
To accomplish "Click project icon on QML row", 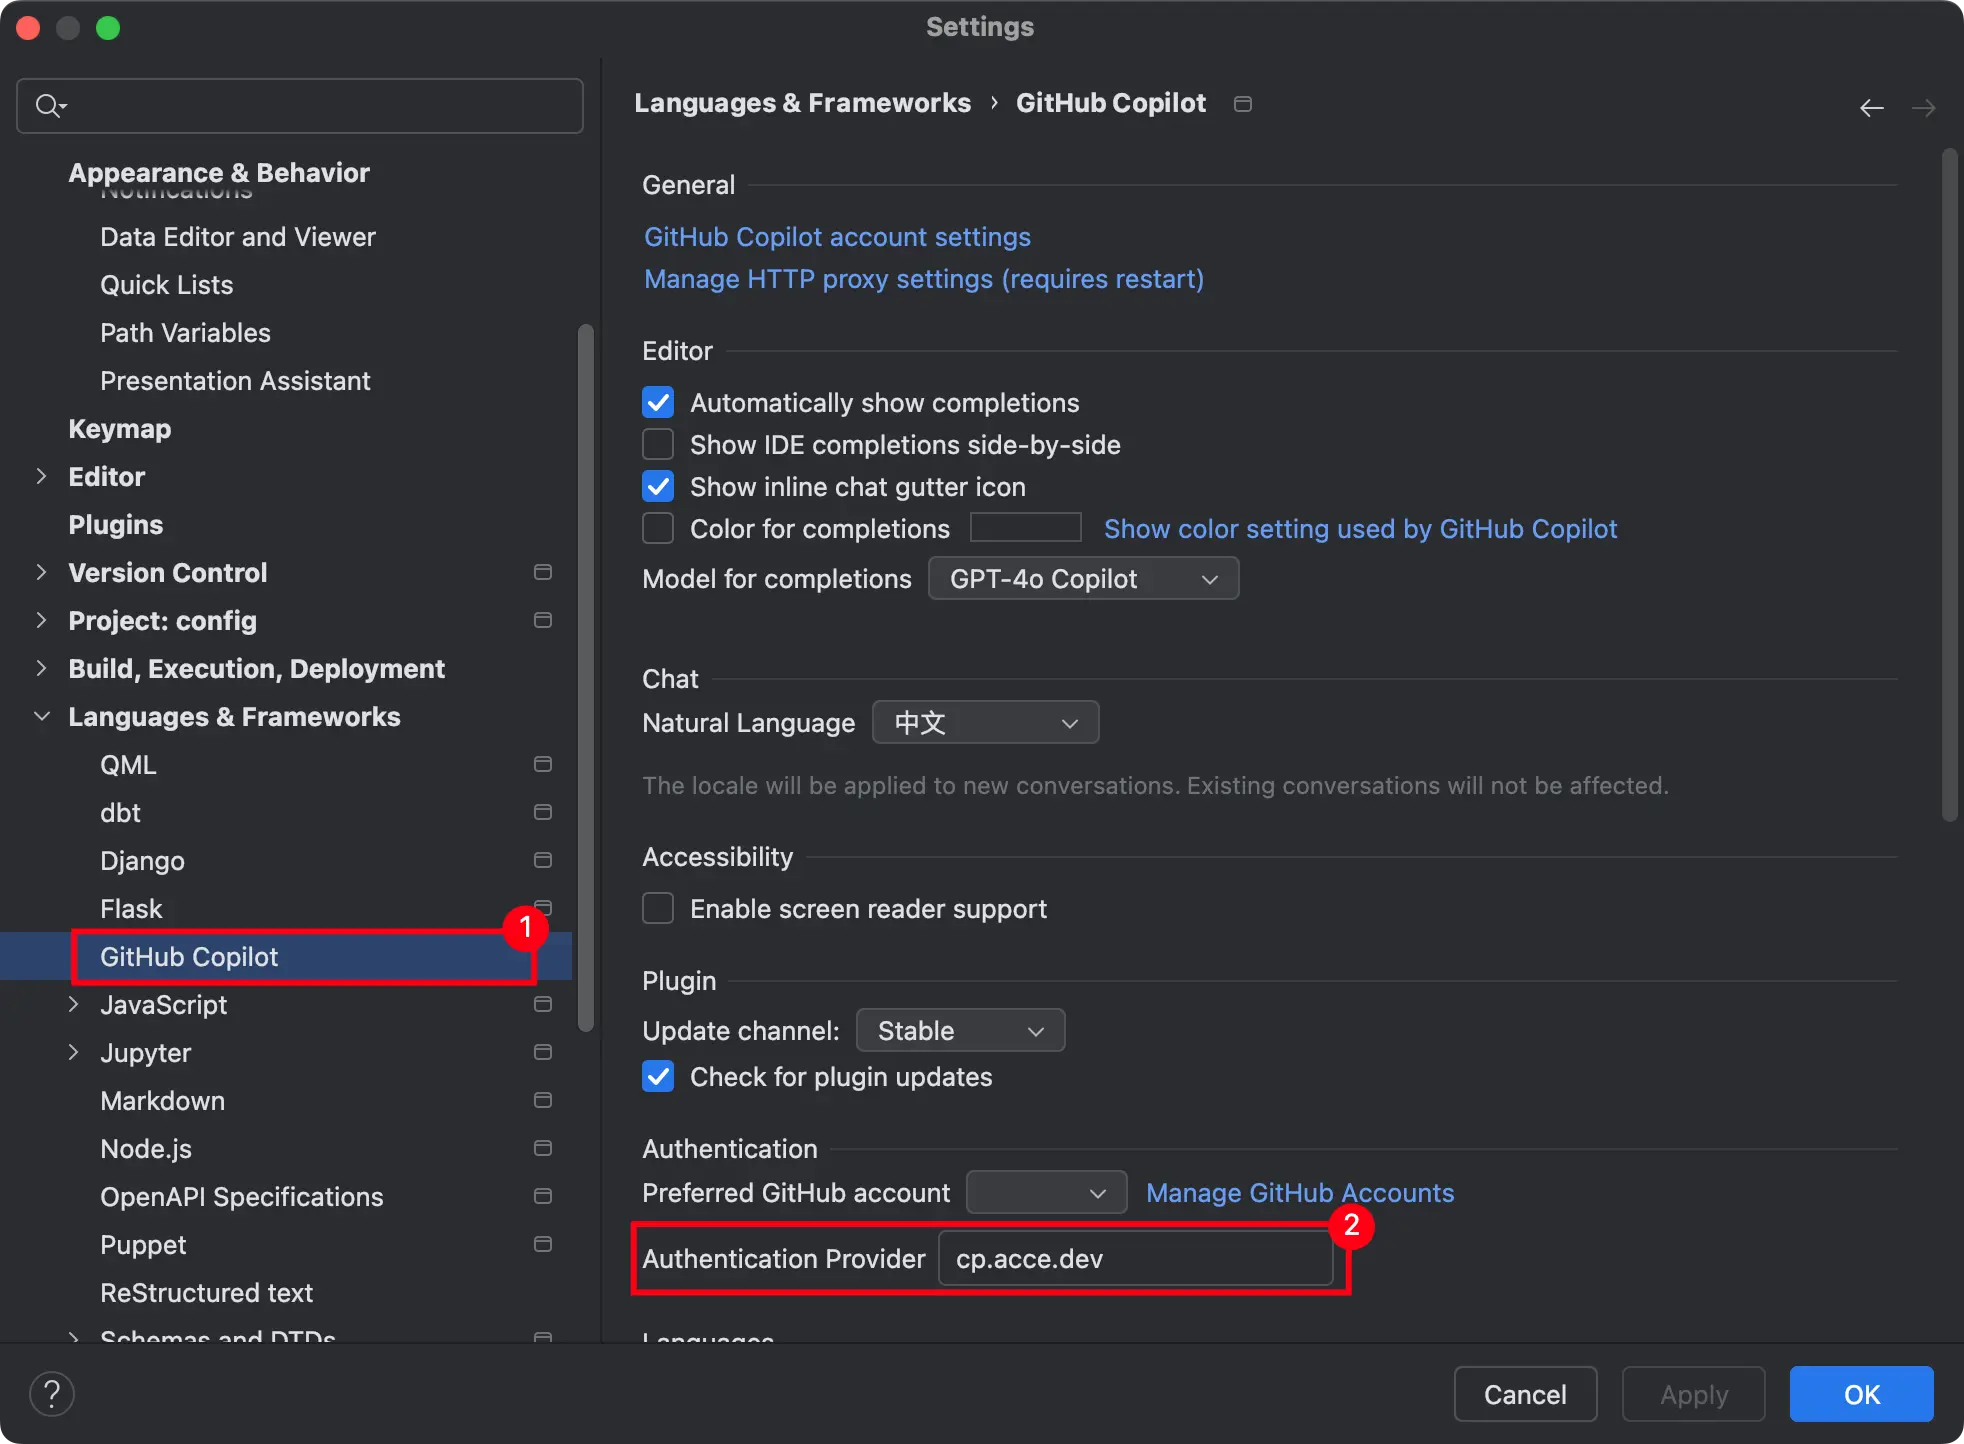I will tap(543, 764).
